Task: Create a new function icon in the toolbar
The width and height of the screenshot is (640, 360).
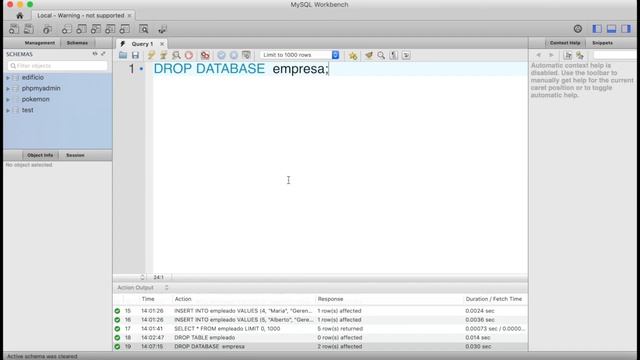Action: click(124, 29)
